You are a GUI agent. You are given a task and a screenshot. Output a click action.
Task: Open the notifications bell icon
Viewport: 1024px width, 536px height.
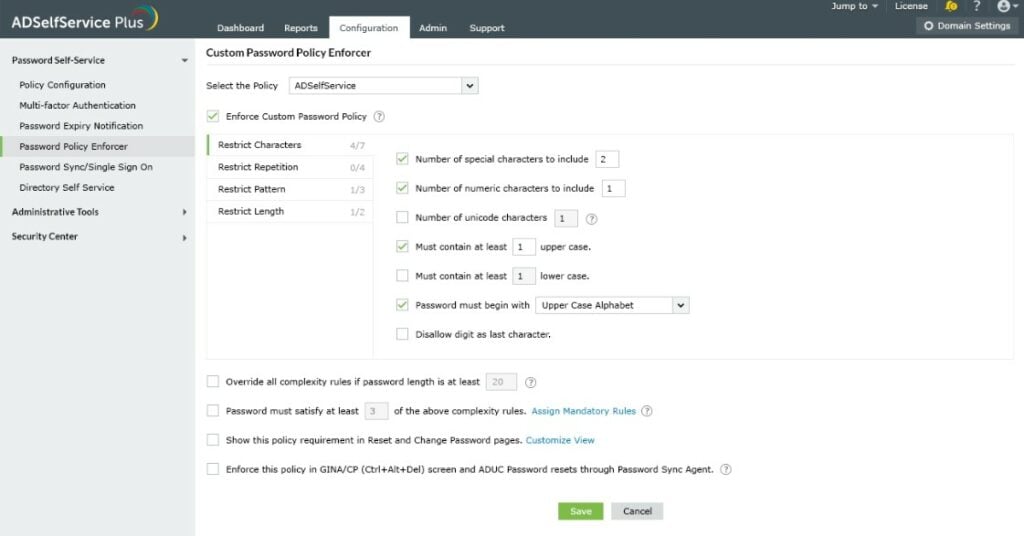point(951,7)
